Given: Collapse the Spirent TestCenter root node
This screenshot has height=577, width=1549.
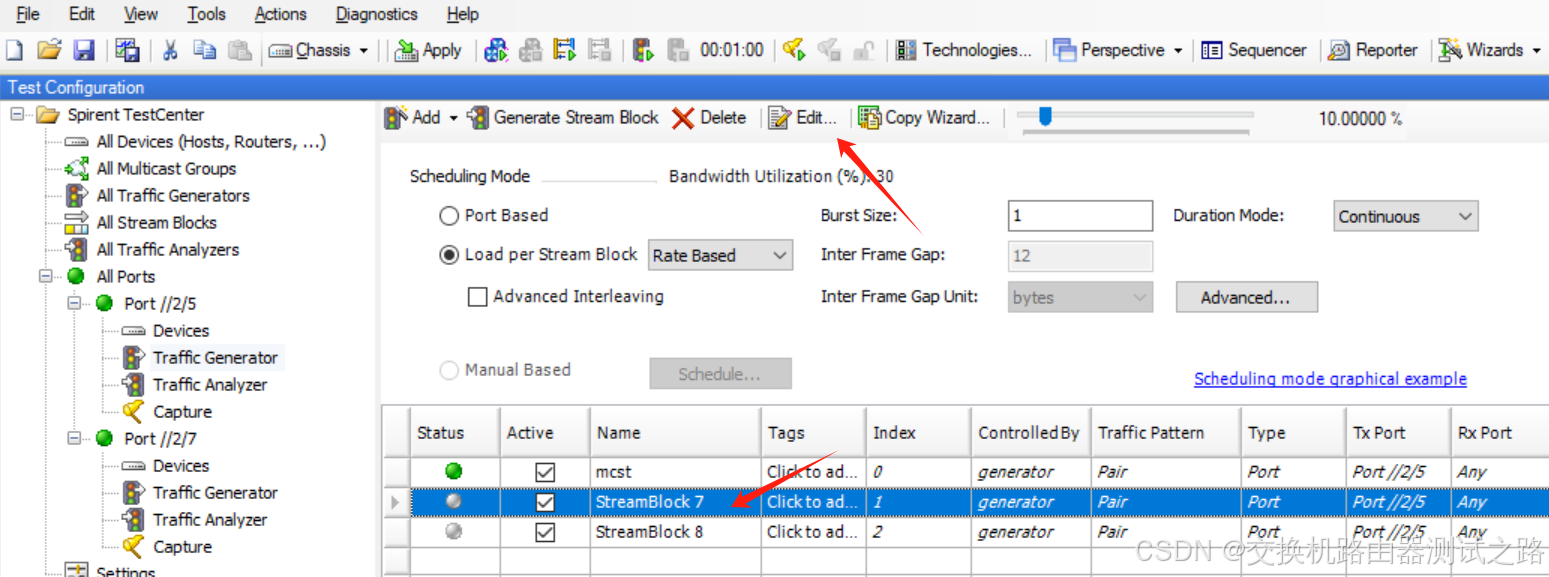Looking at the screenshot, I should click(17, 115).
